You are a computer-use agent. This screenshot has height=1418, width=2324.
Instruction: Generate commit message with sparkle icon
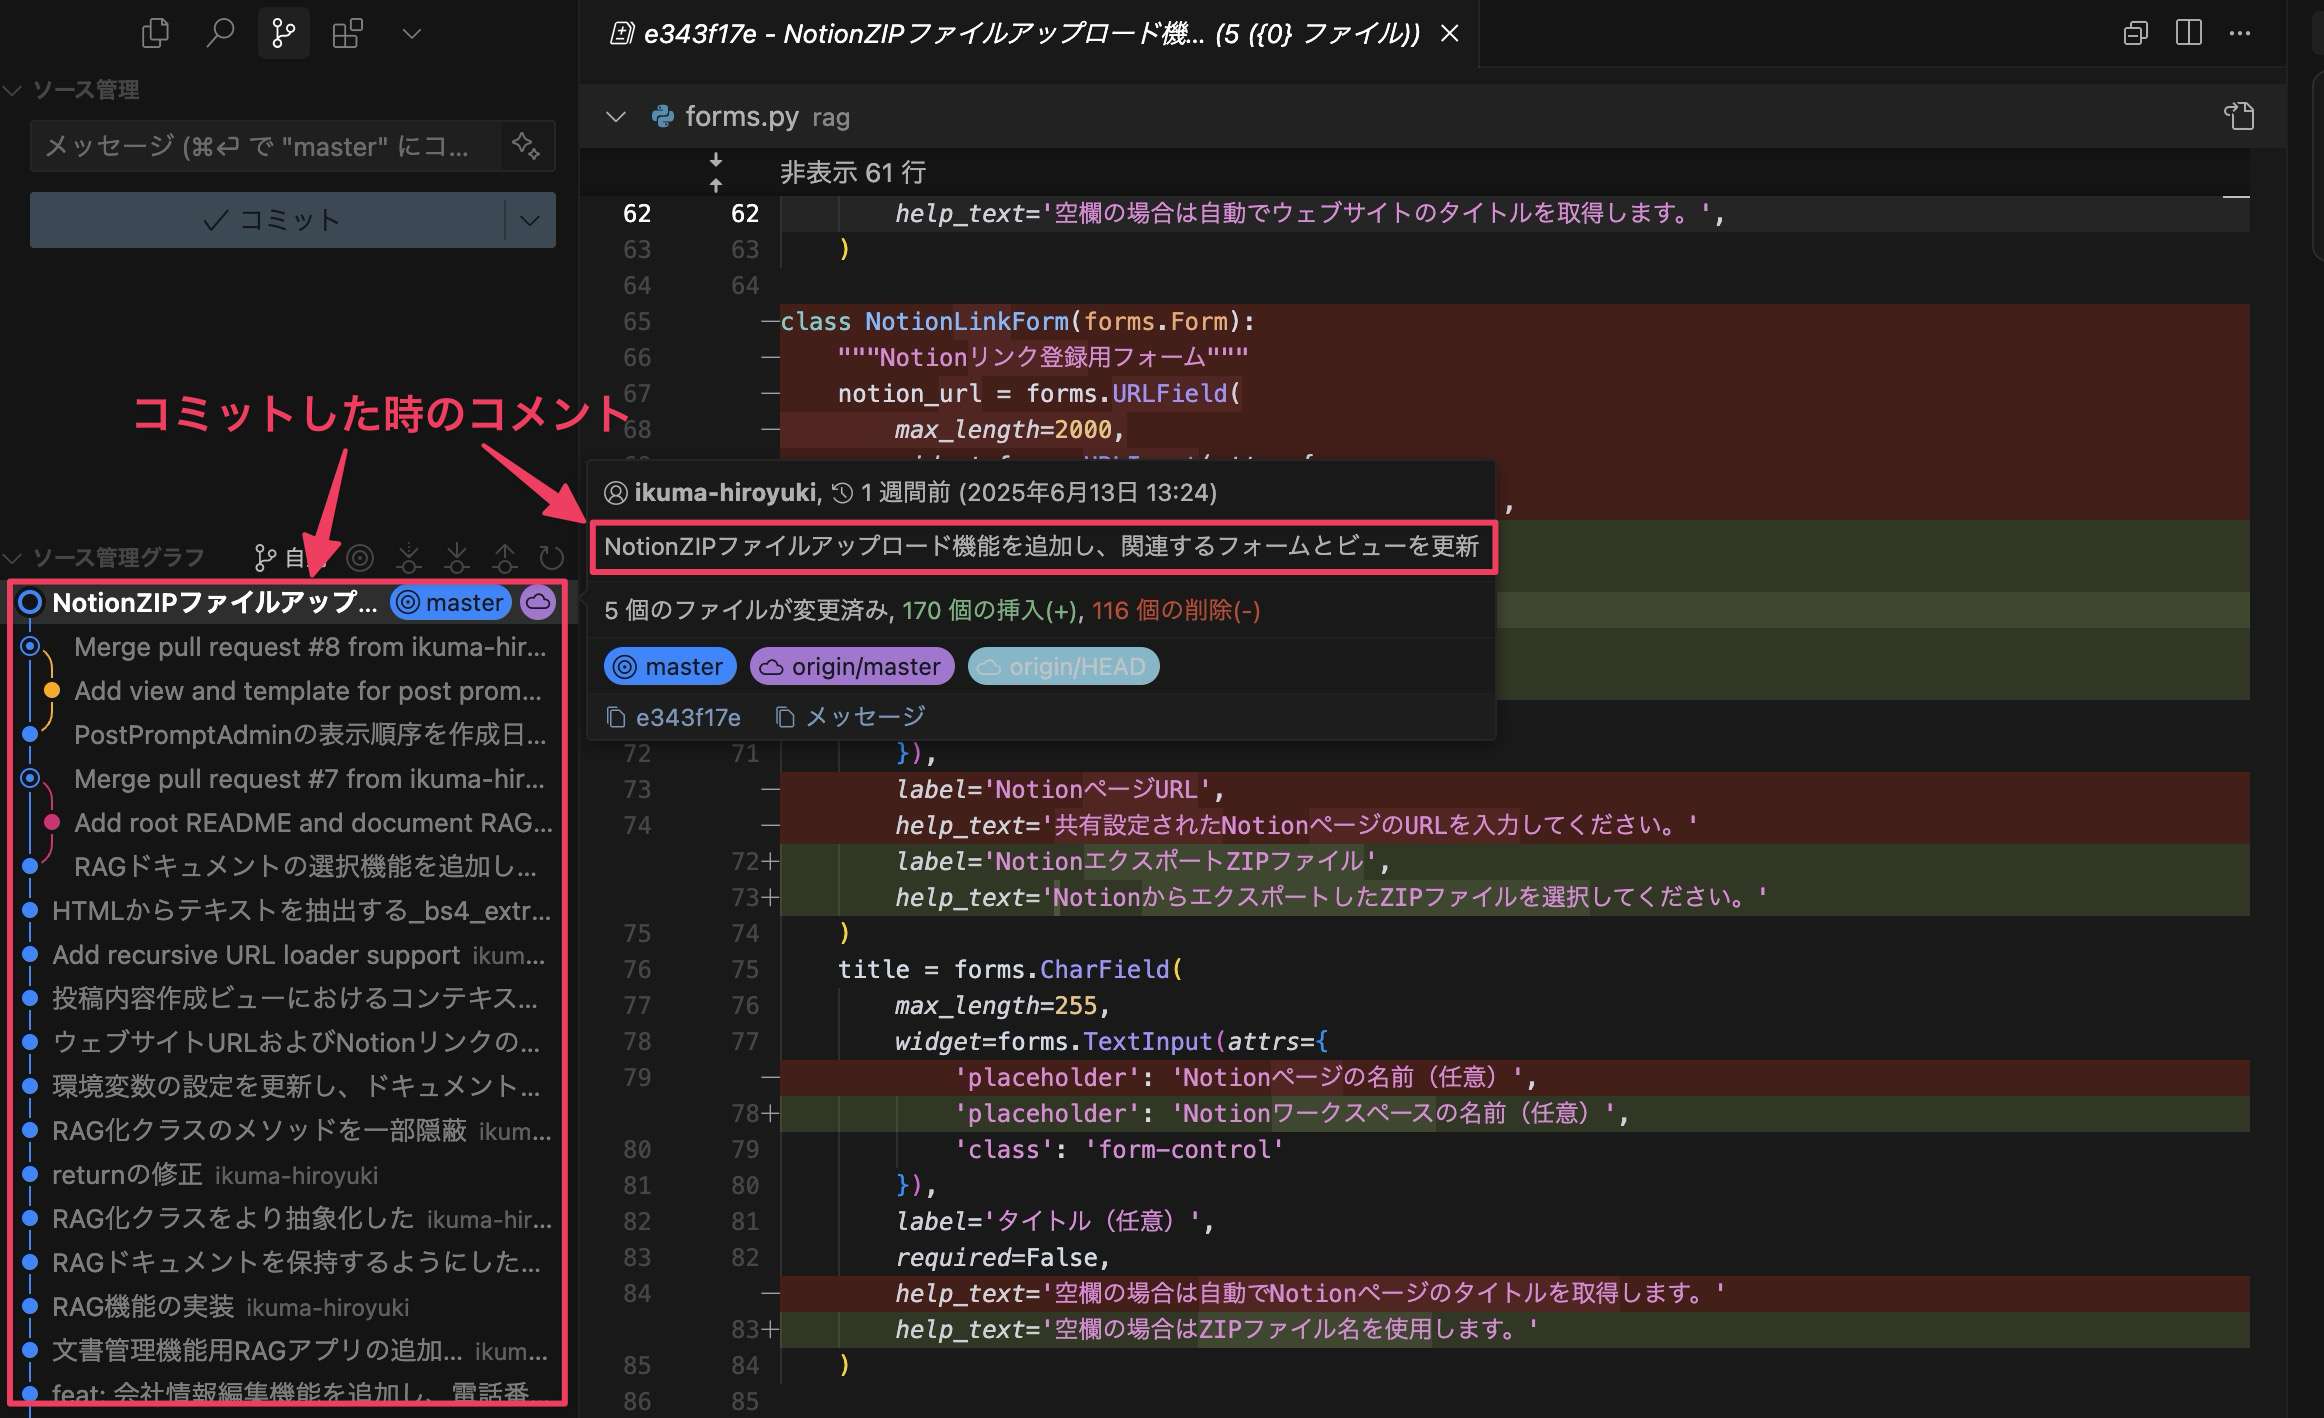(x=526, y=146)
